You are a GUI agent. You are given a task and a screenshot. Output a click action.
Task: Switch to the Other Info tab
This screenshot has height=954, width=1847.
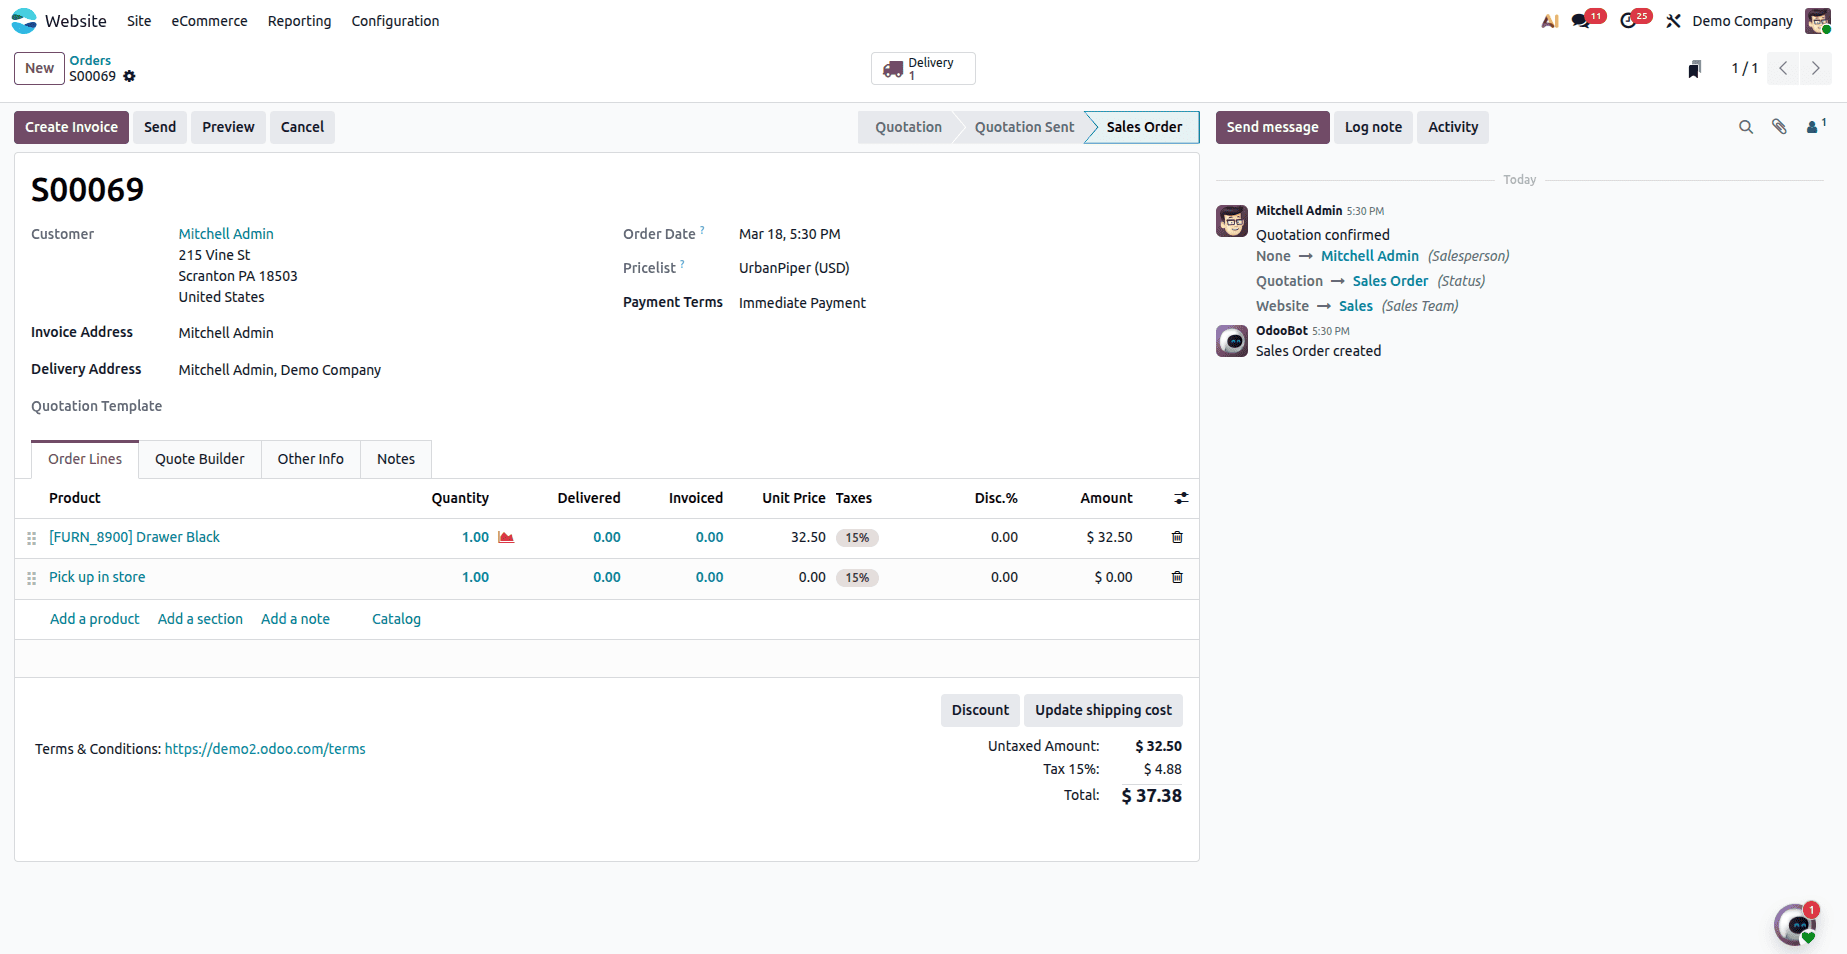310,459
